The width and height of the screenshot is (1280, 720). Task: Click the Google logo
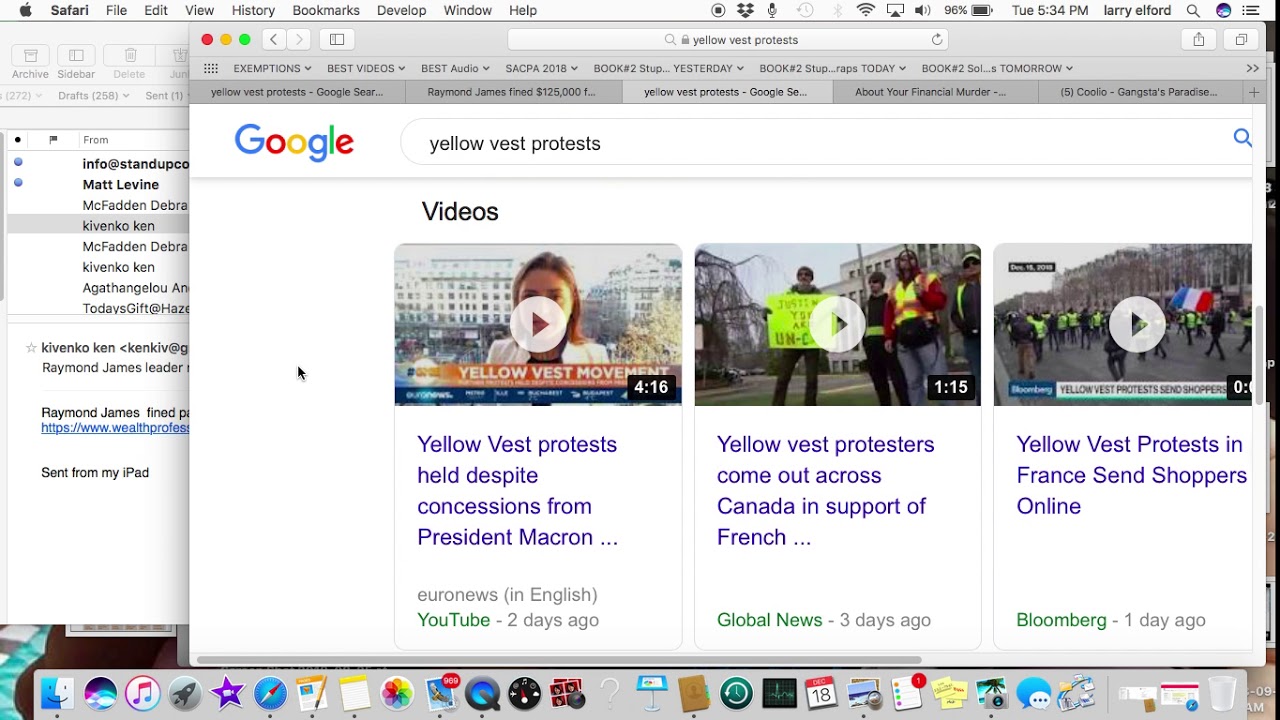[294, 143]
